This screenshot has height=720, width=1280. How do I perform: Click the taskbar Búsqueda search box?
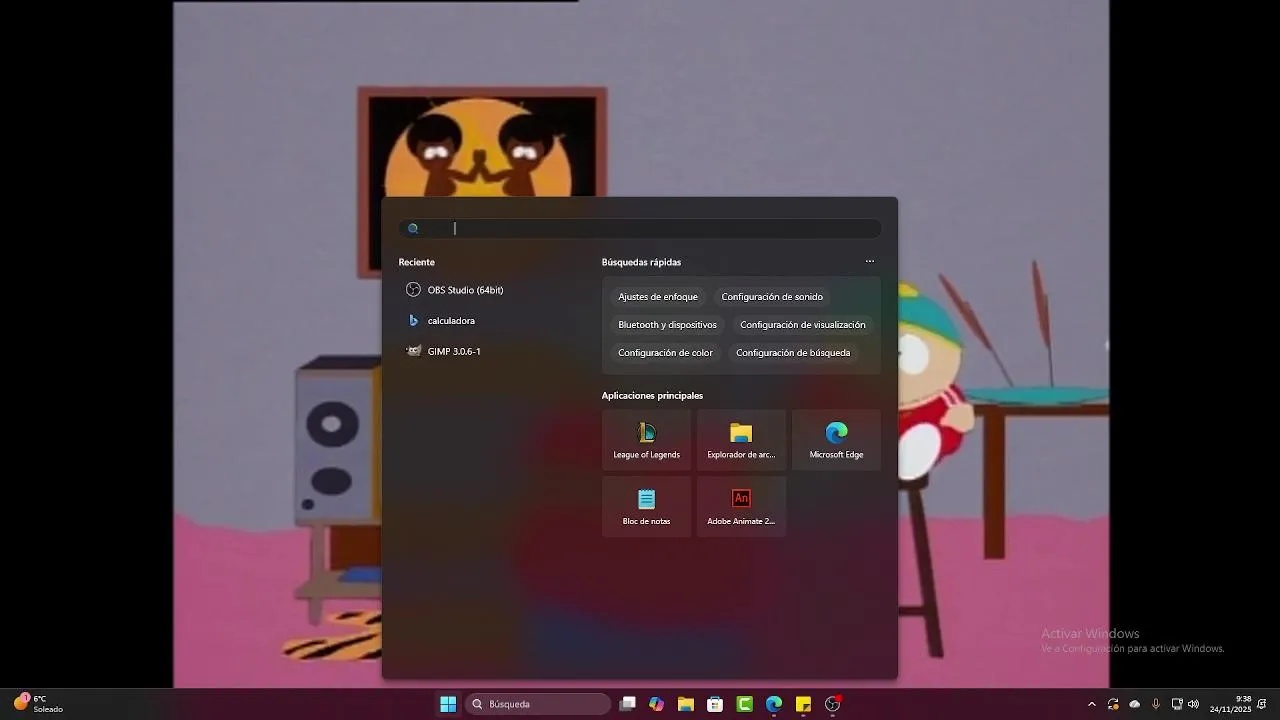(x=538, y=704)
